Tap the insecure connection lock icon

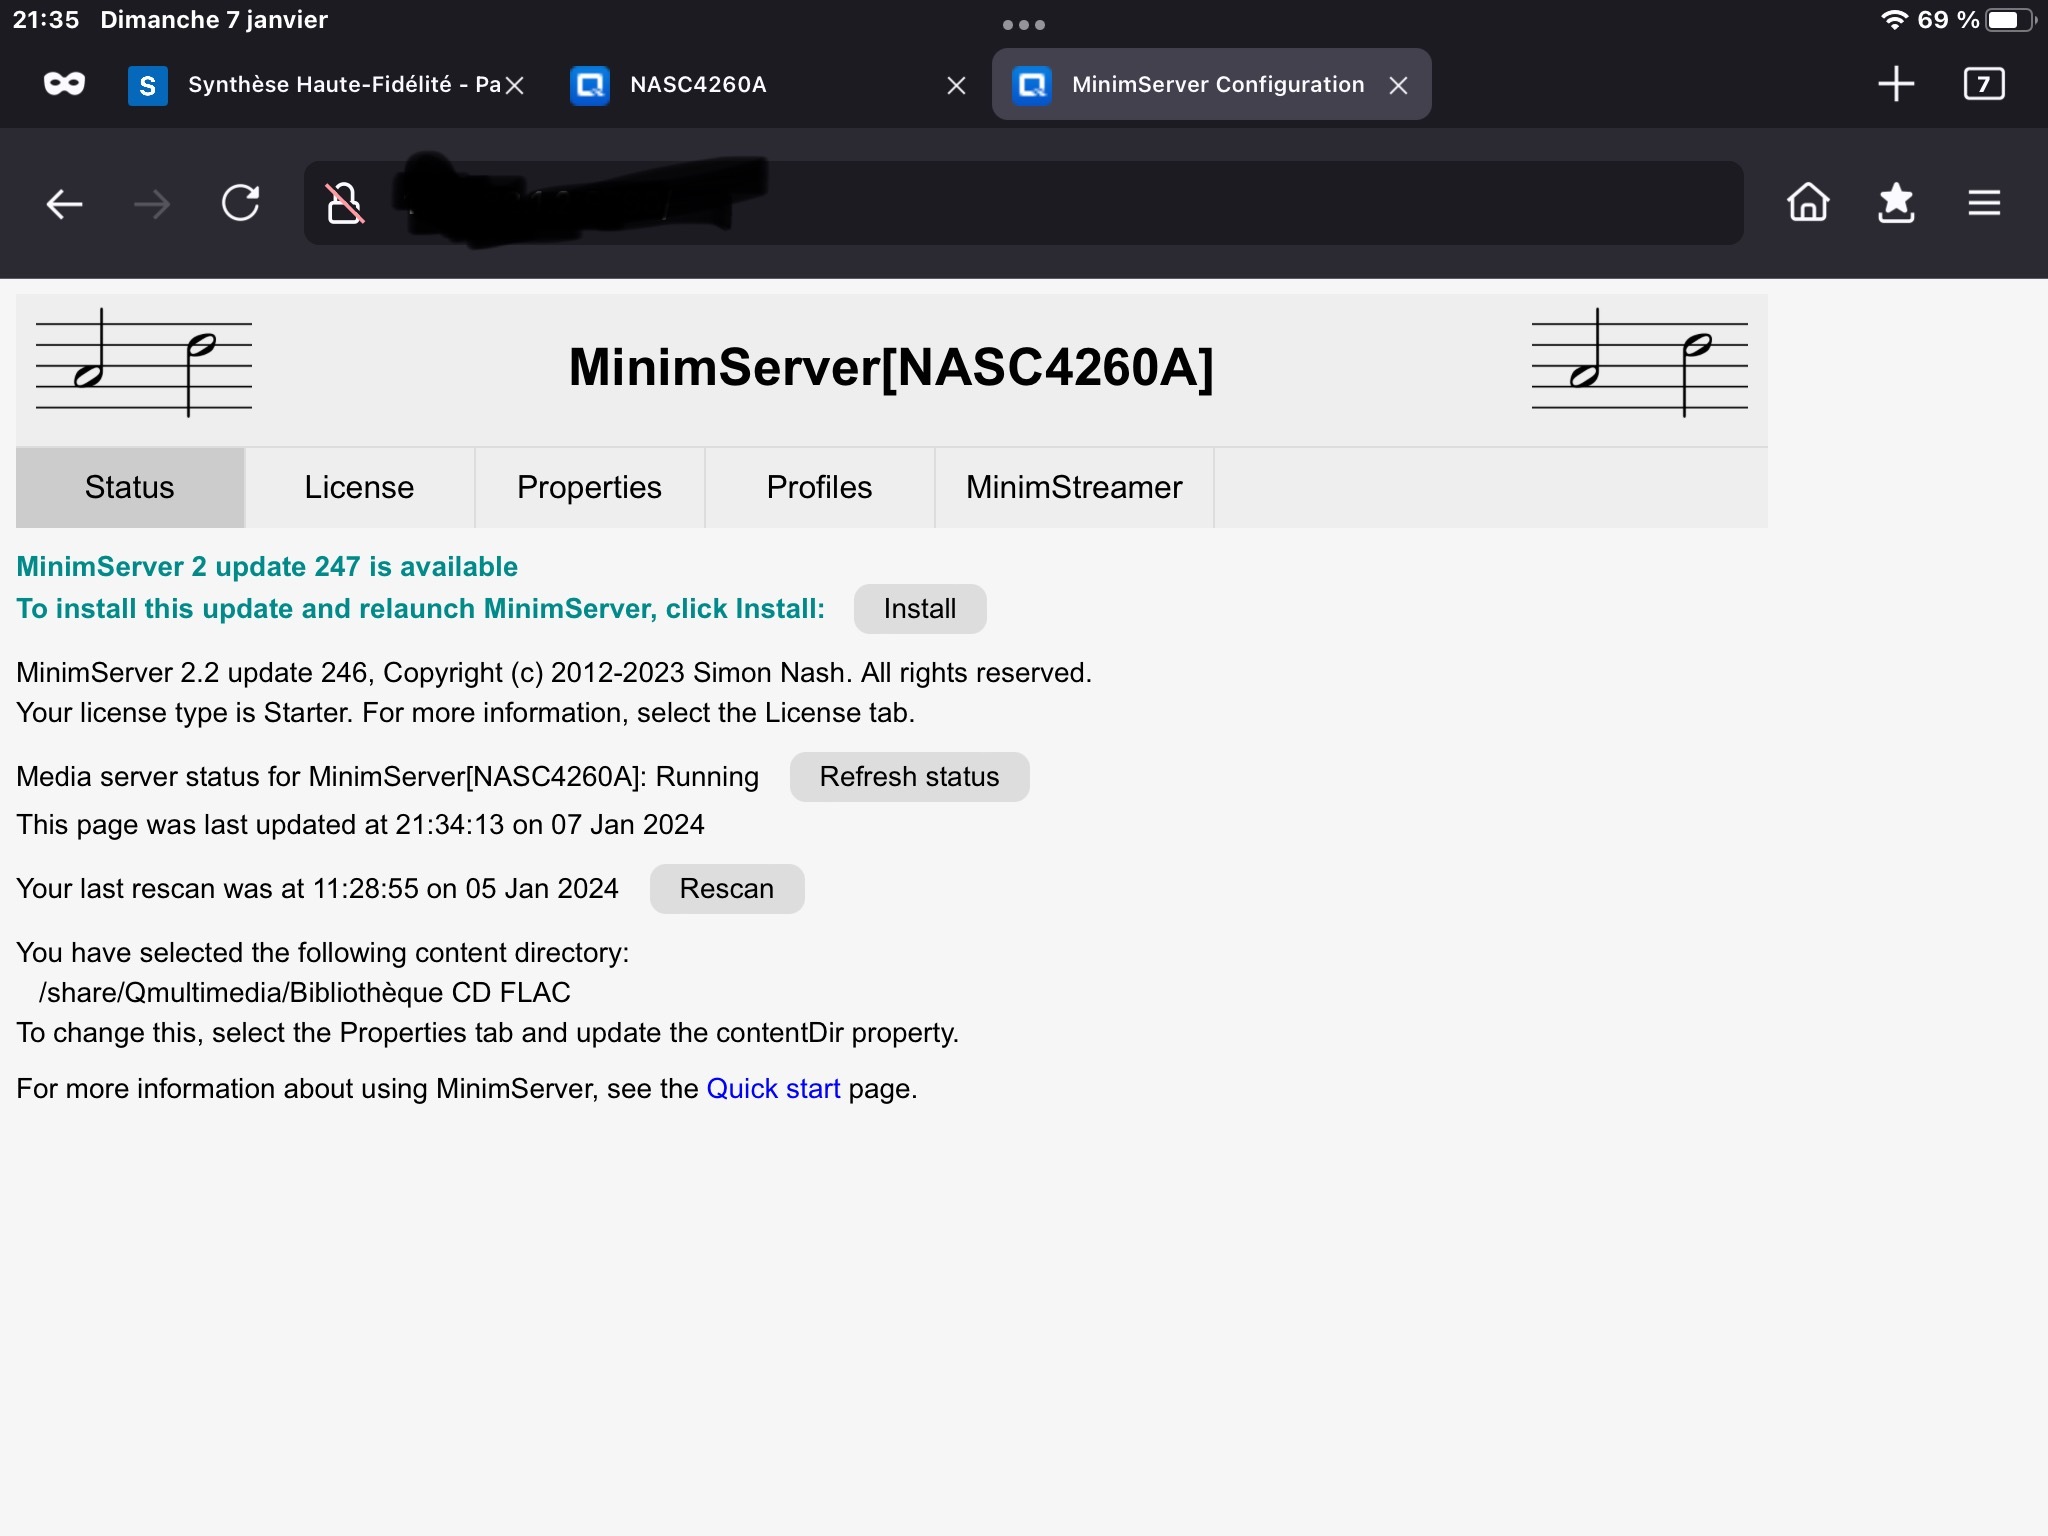click(x=344, y=203)
